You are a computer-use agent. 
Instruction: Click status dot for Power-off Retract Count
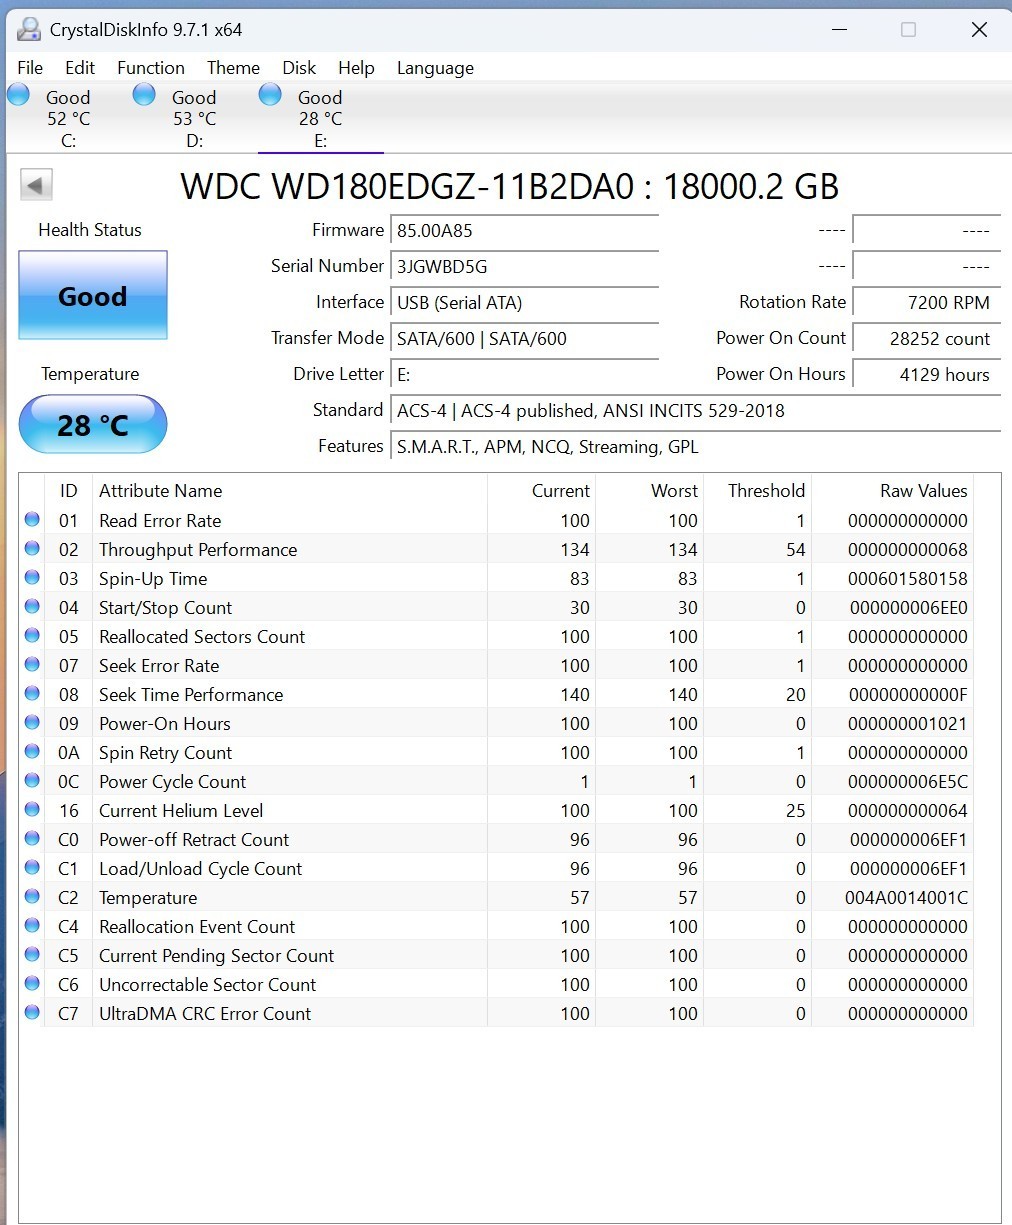point(32,839)
